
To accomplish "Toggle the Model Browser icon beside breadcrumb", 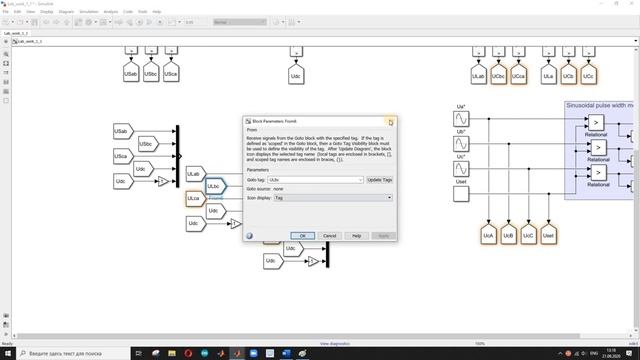I will point(6,42).
